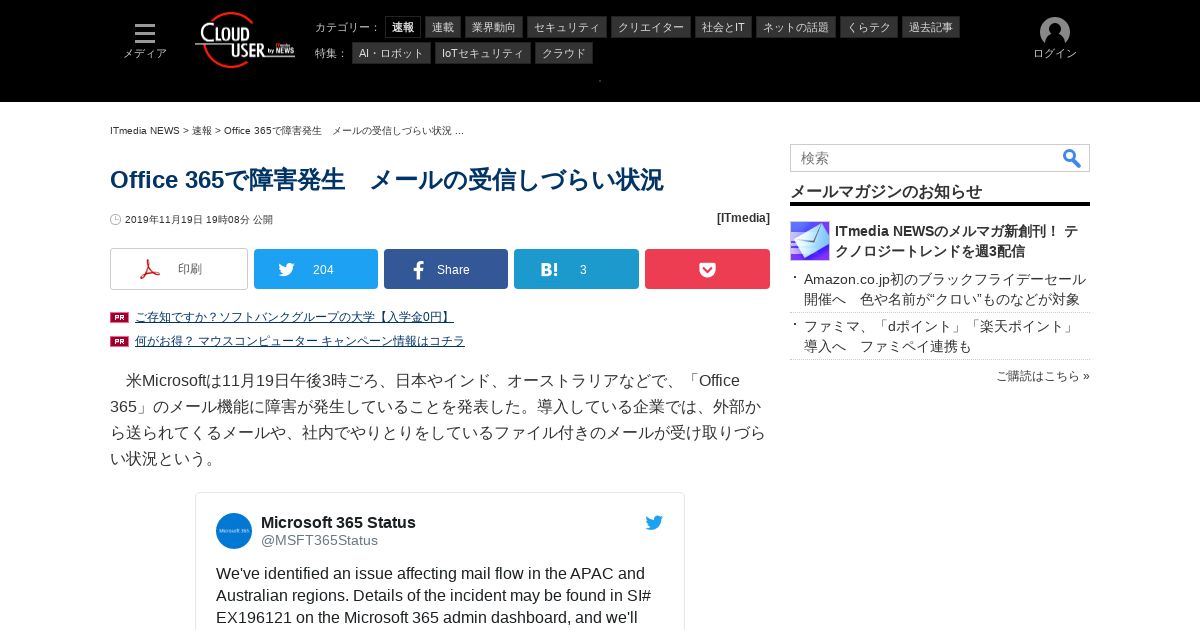Click the メールマガジンのお知らせ heading
Viewport: 1200px width, 630px height.
point(886,191)
